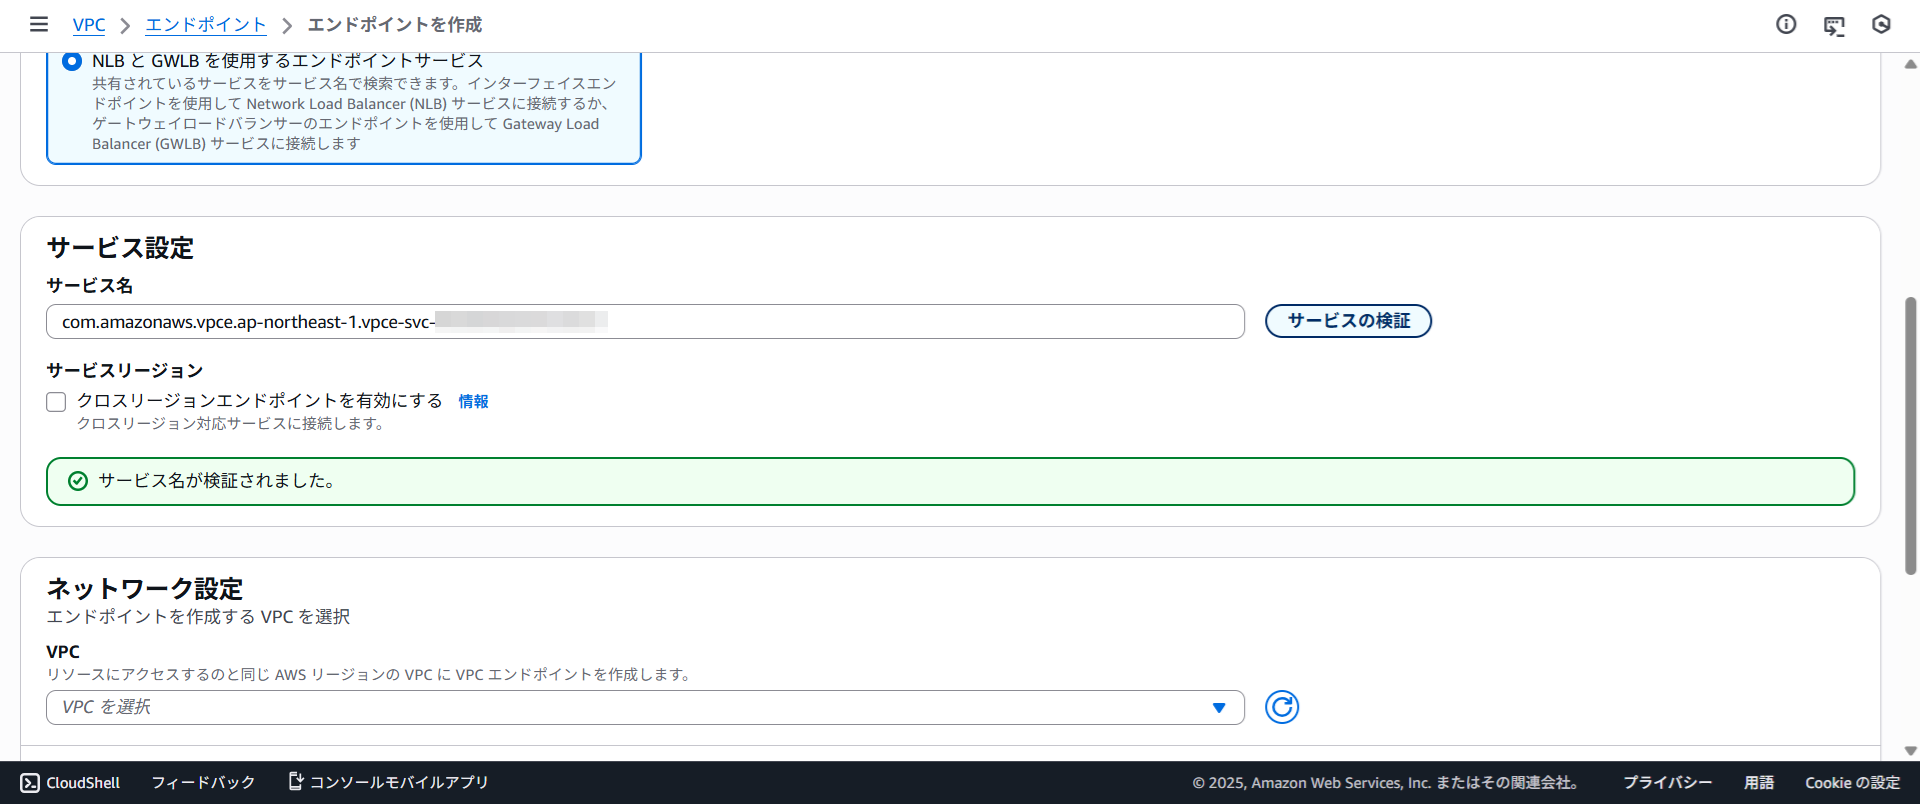This screenshot has width=1920, height=804.
Task: Click the VPC dropdown arrow
Action: pyautogui.click(x=1218, y=707)
